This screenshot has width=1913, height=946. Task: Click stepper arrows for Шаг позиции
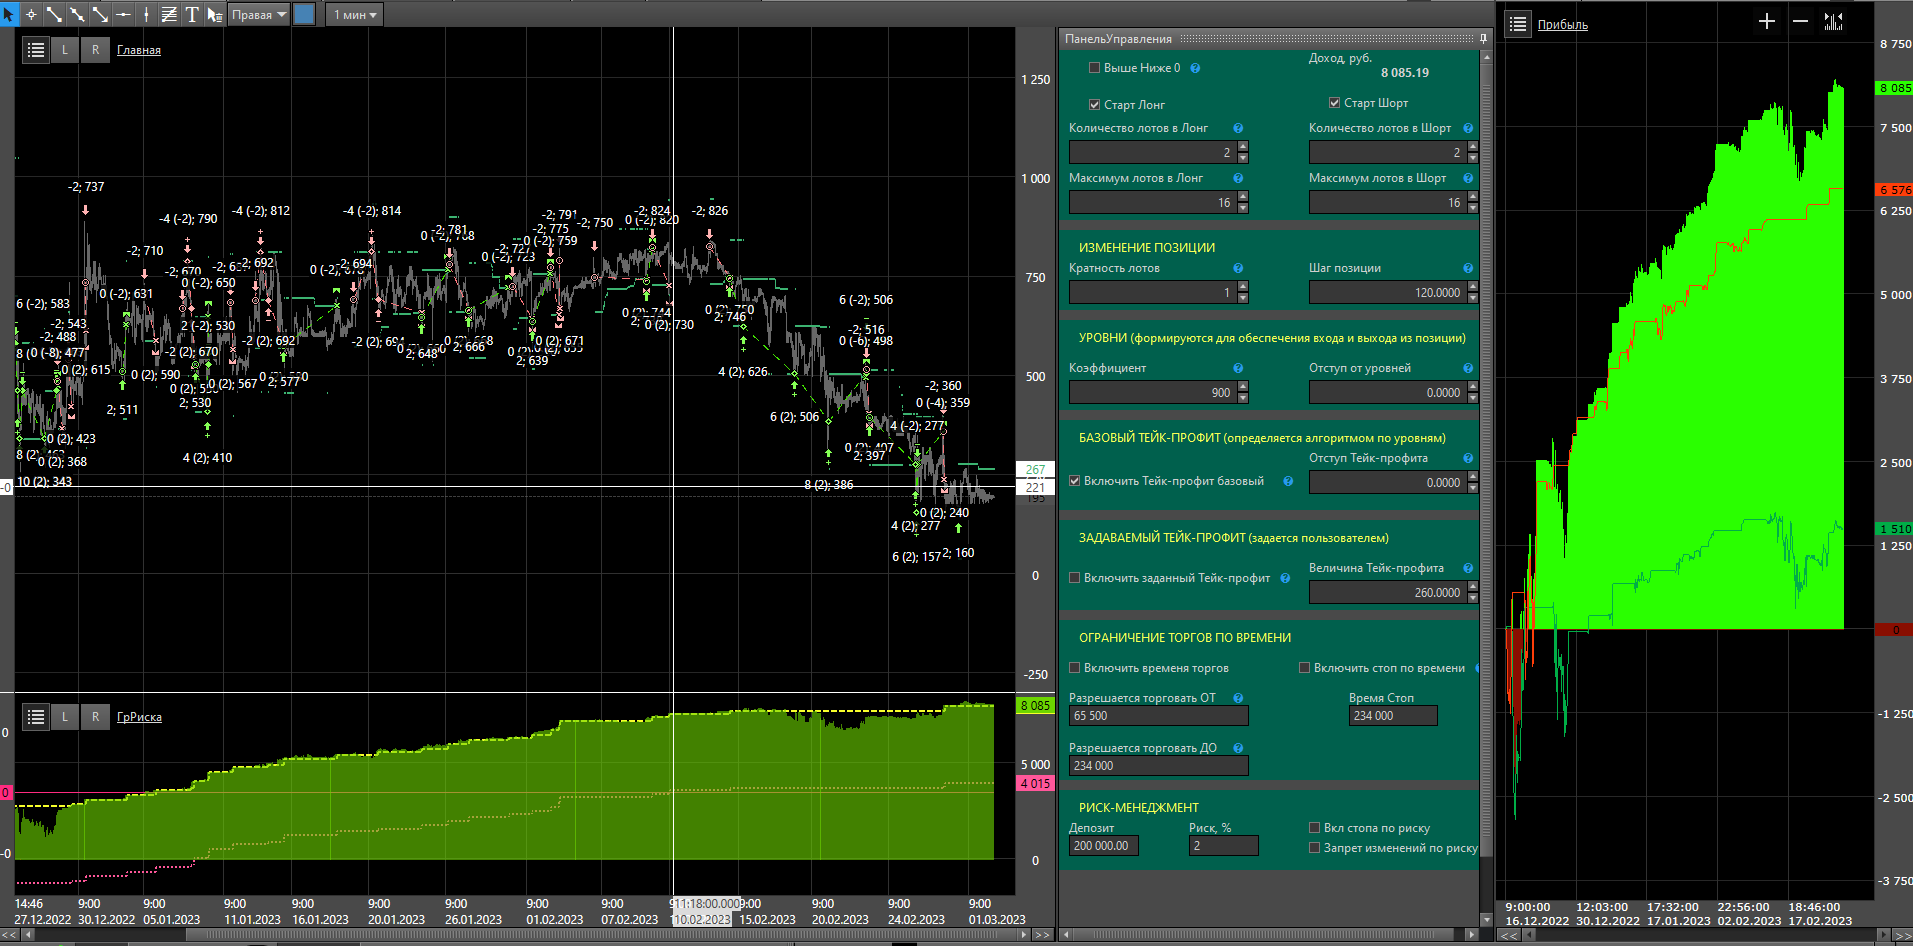pos(1473,292)
